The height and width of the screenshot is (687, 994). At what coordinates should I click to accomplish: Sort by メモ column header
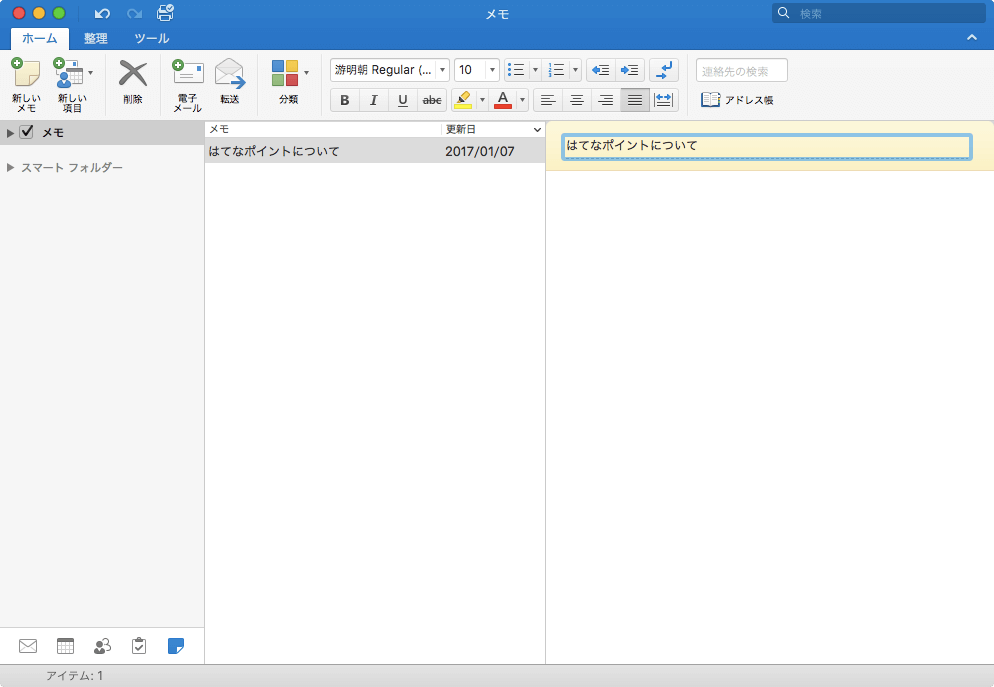(323, 129)
